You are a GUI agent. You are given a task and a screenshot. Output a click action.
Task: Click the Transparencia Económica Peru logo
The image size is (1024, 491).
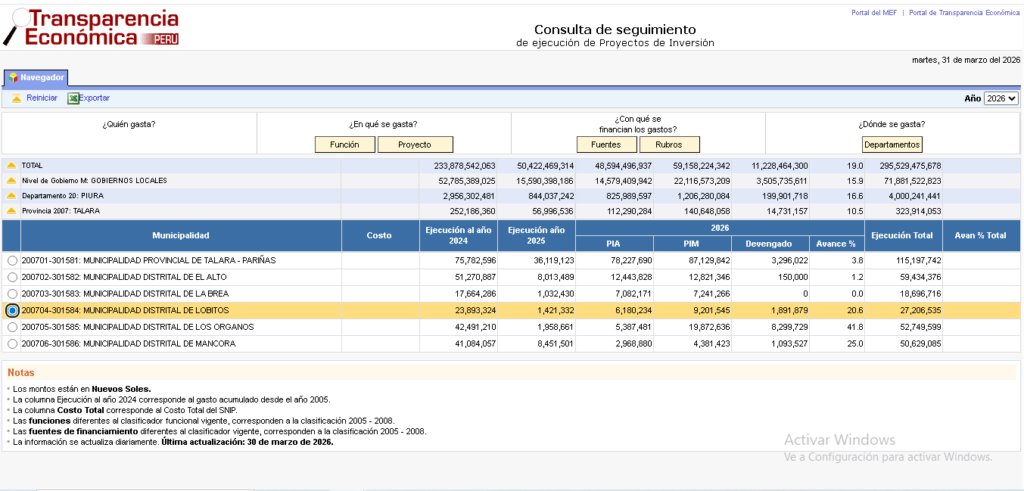coord(90,28)
